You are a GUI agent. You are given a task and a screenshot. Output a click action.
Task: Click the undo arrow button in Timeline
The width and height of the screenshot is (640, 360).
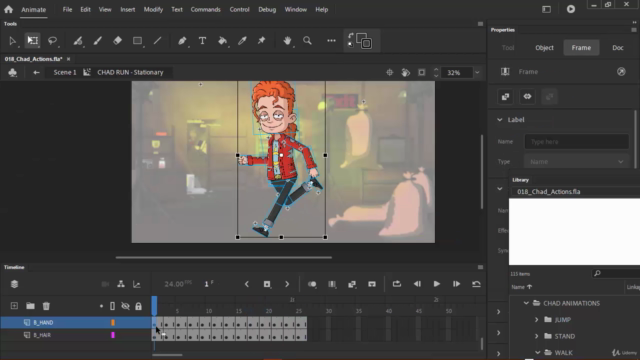click(x=476, y=284)
